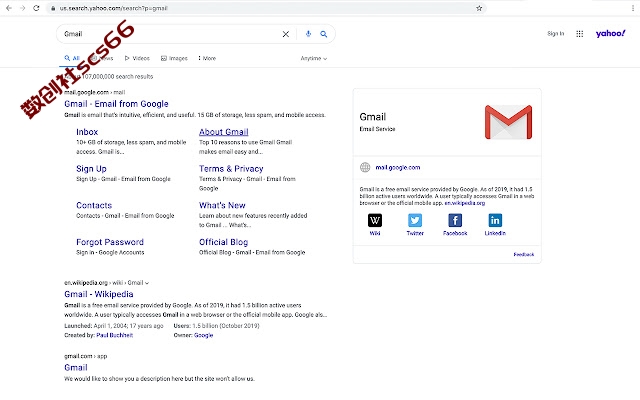Open the Inbox sublink
This screenshot has height=400, width=640.
pos(87,132)
